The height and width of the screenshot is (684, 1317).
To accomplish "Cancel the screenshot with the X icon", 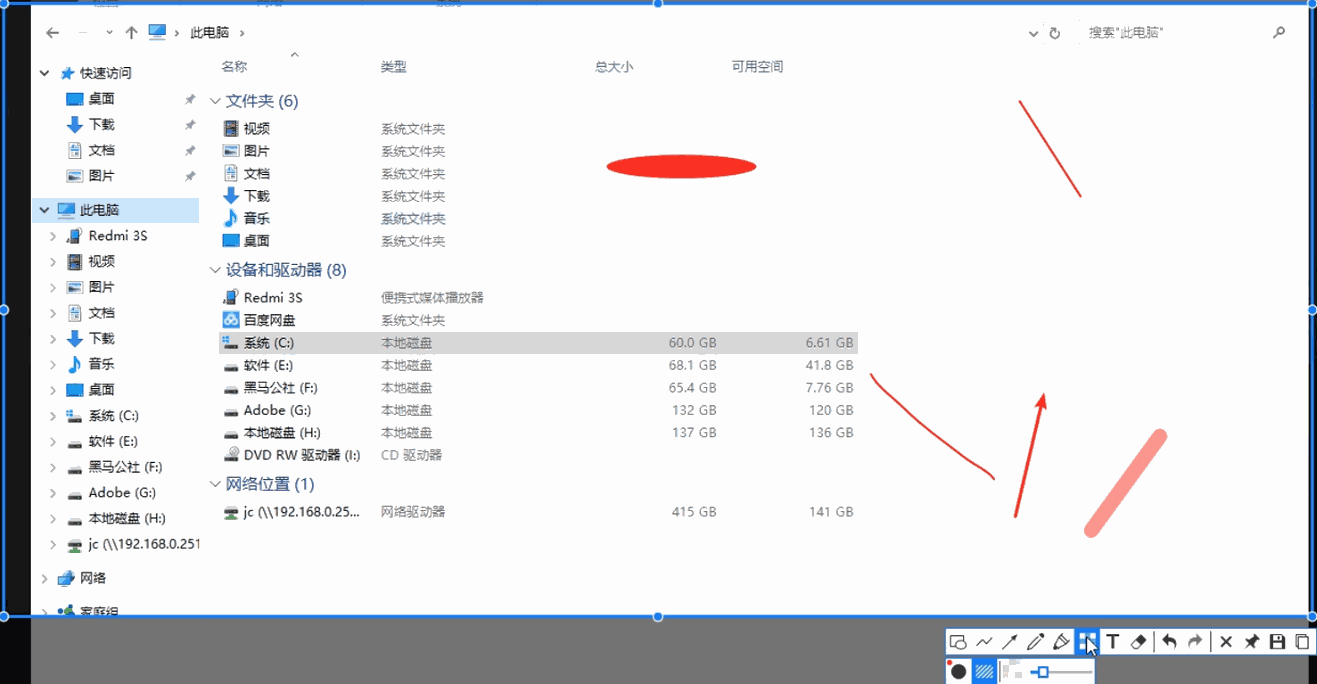I will click(1226, 642).
